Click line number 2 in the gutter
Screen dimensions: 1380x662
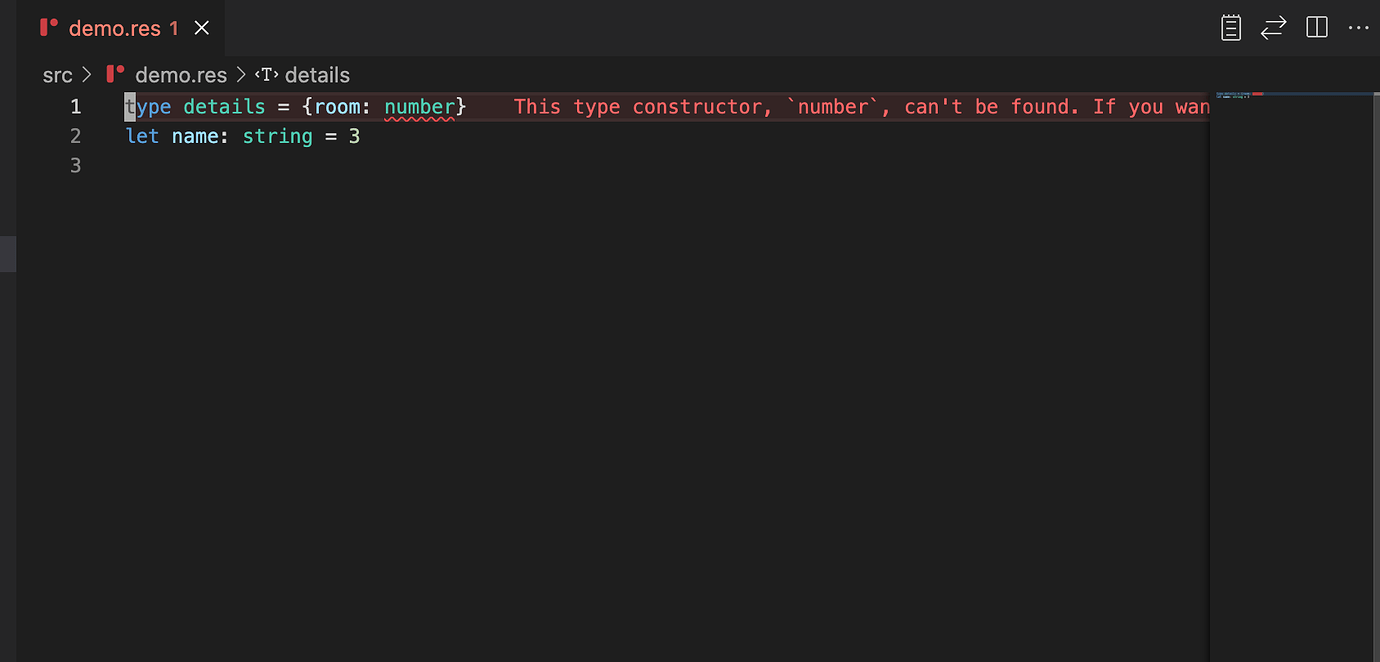(75, 136)
